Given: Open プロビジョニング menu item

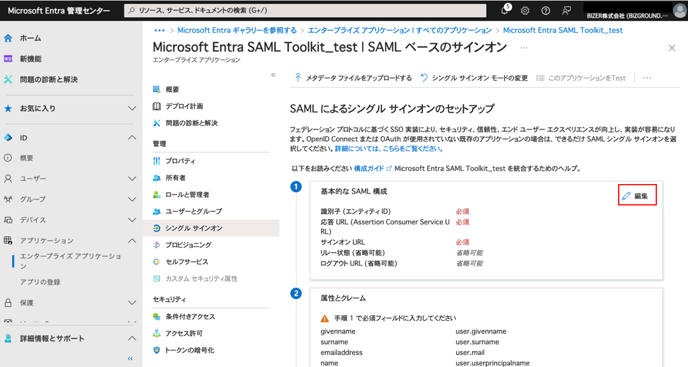Looking at the screenshot, I should 188,245.
